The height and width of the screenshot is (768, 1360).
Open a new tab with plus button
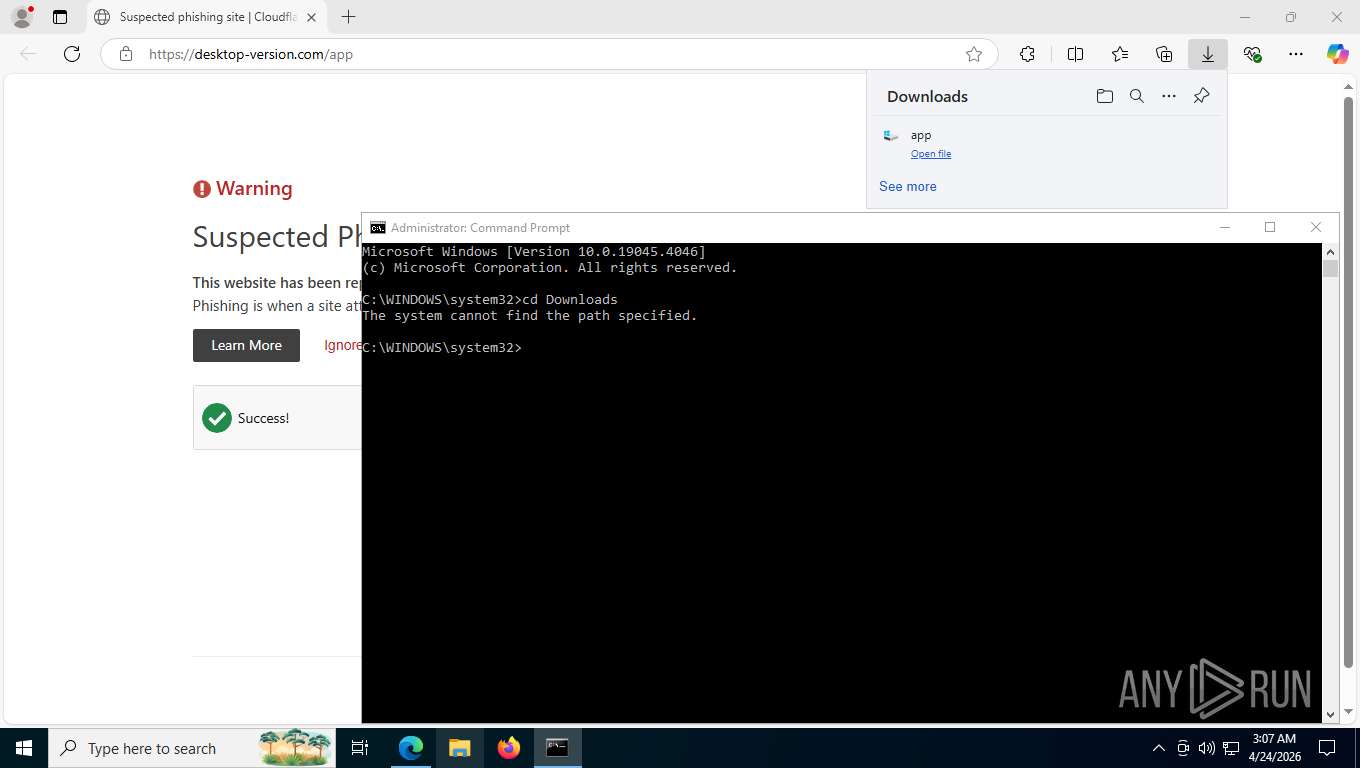(x=348, y=17)
